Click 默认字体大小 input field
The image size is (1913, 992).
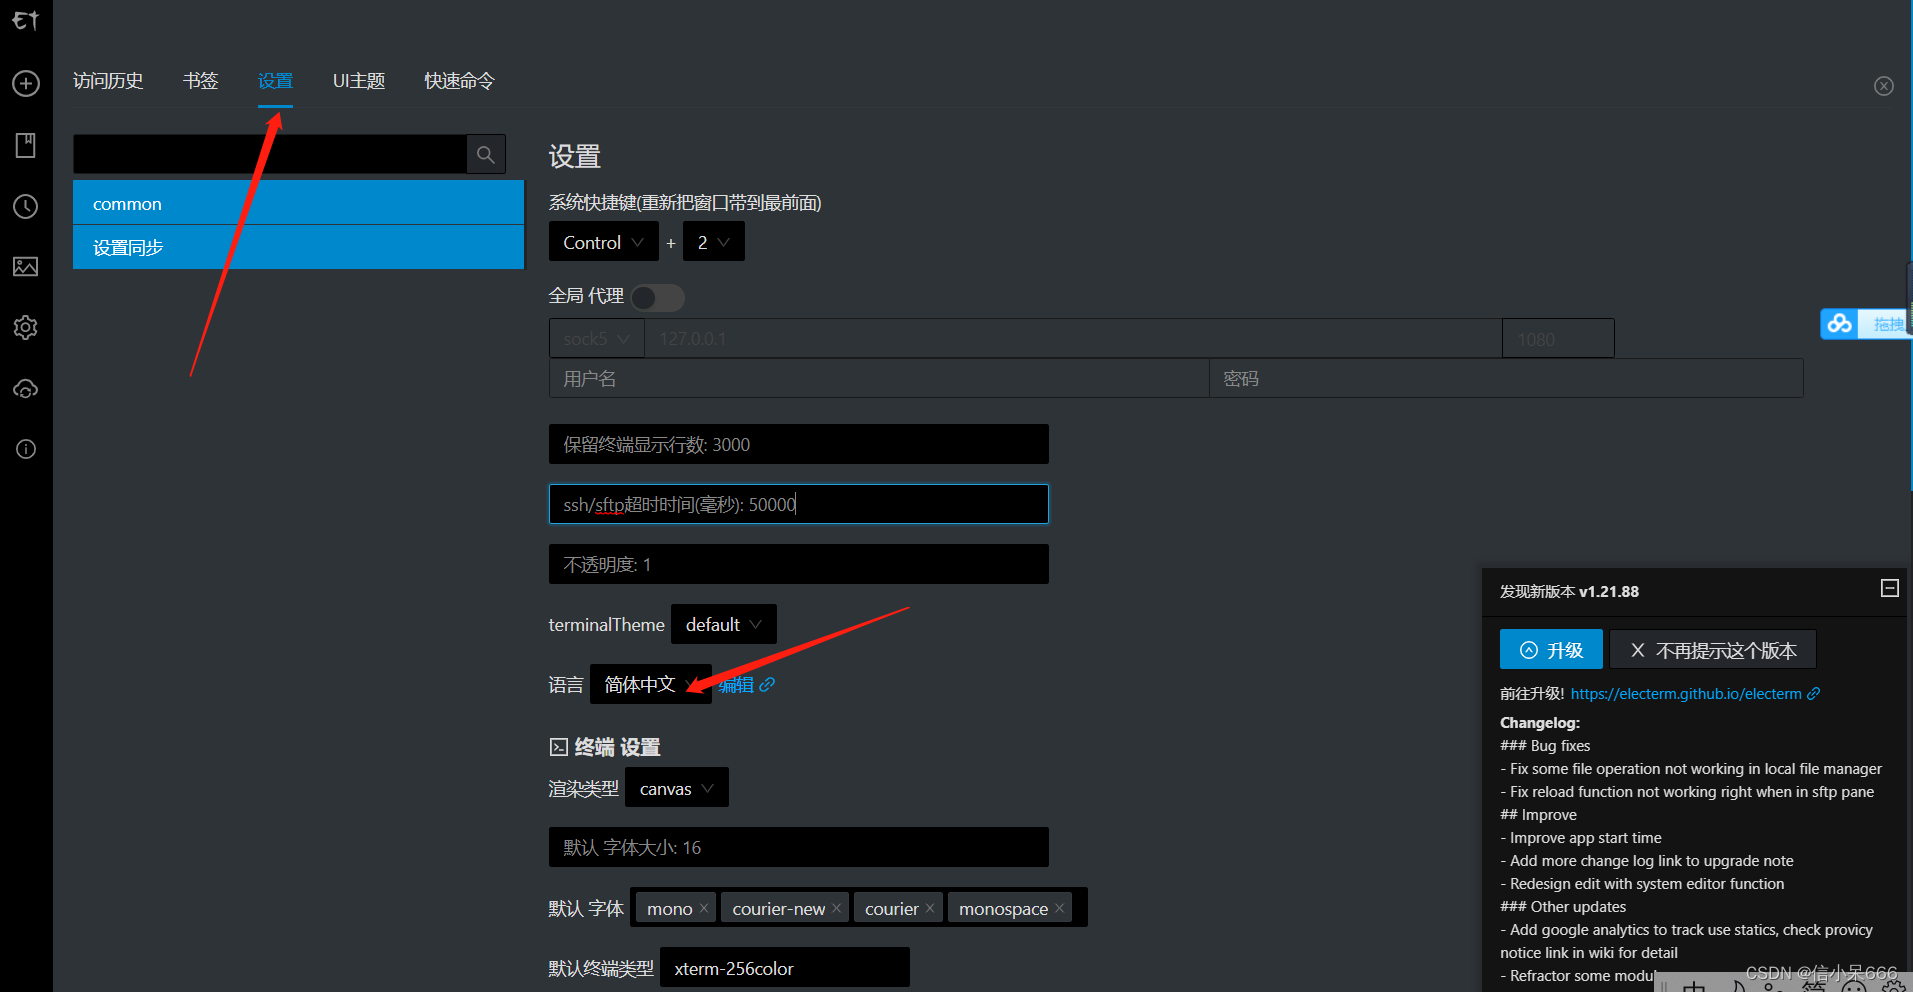tap(799, 847)
